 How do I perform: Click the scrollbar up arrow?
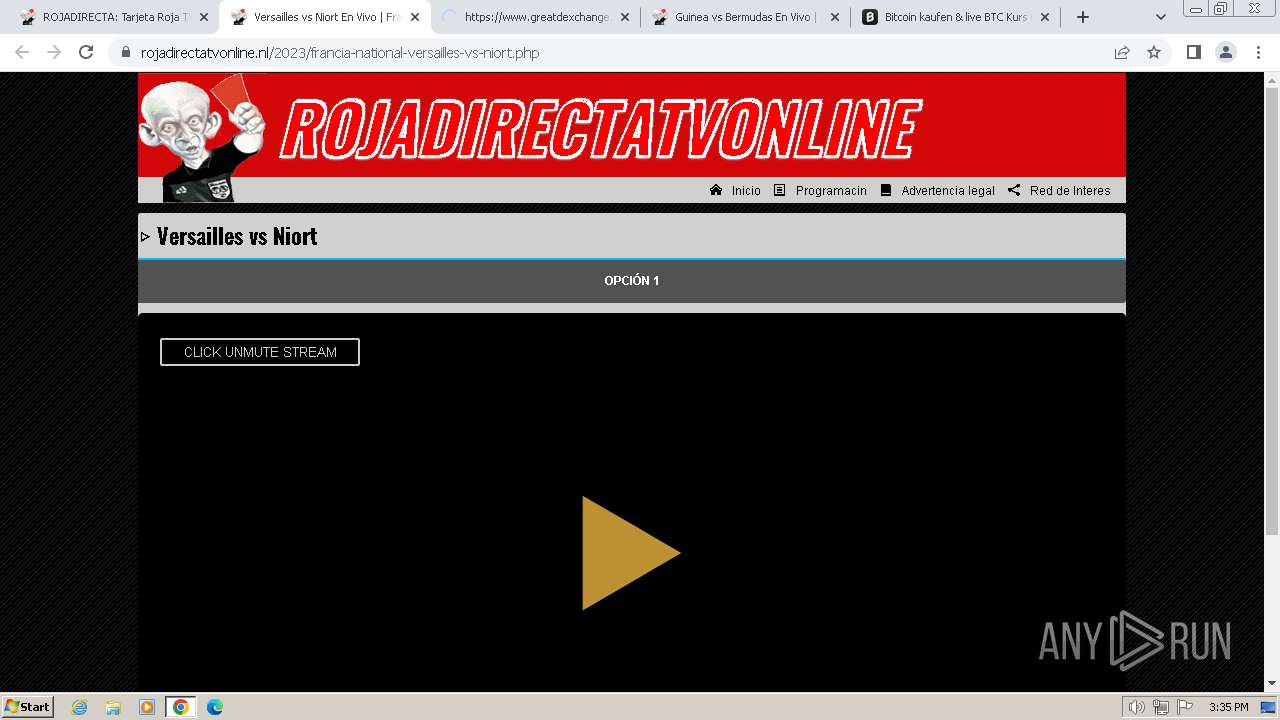(x=1272, y=80)
